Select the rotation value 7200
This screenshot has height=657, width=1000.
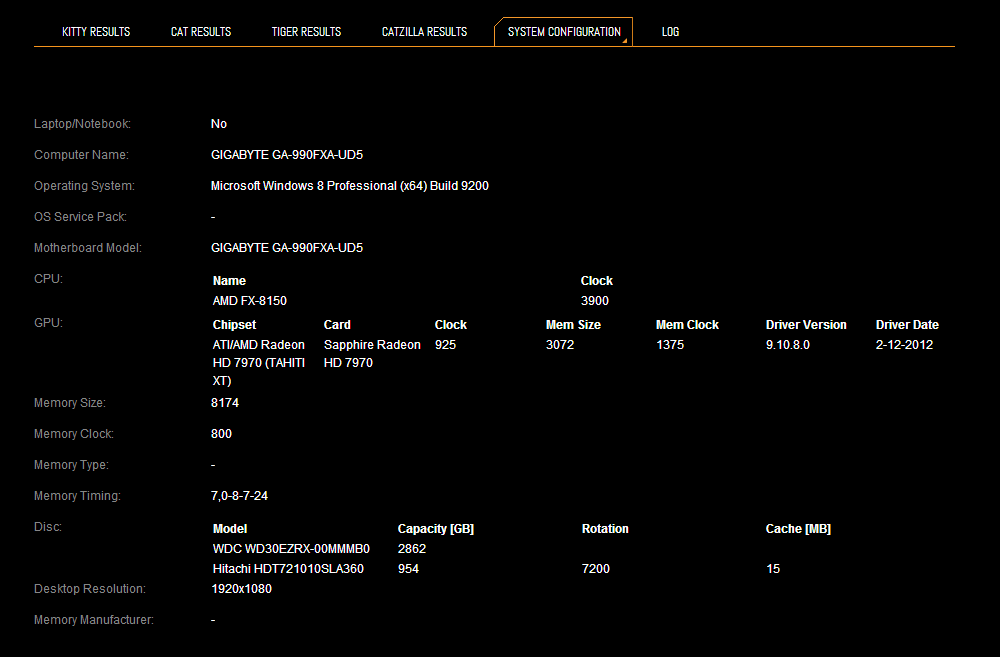pos(596,569)
